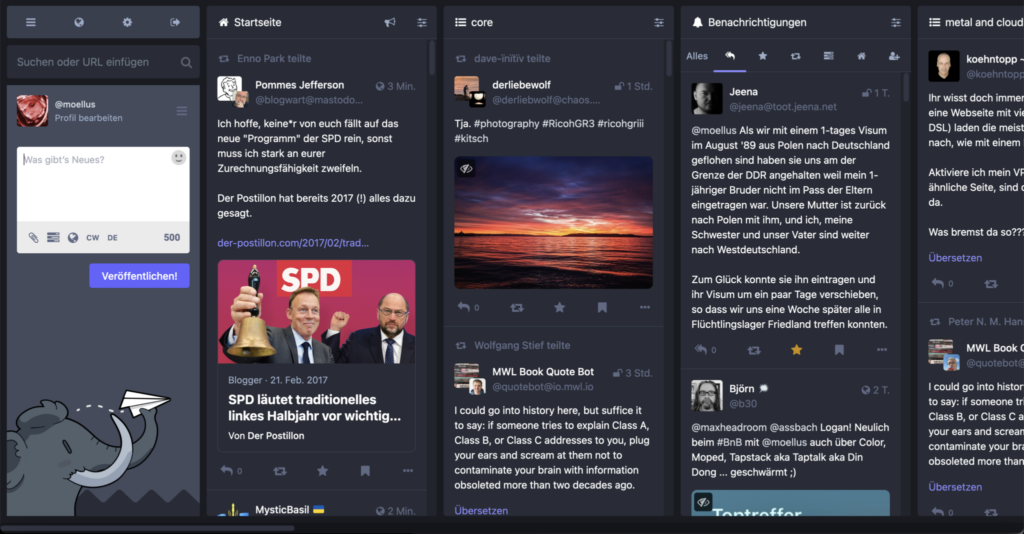
Task: Open column settings for Startseite
Action: pyautogui.click(x=422, y=22)
